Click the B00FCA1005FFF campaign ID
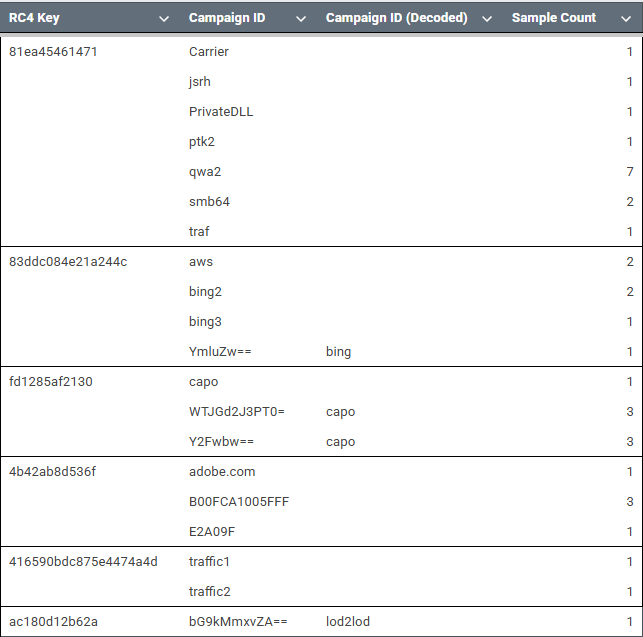 tap(239, 502)
